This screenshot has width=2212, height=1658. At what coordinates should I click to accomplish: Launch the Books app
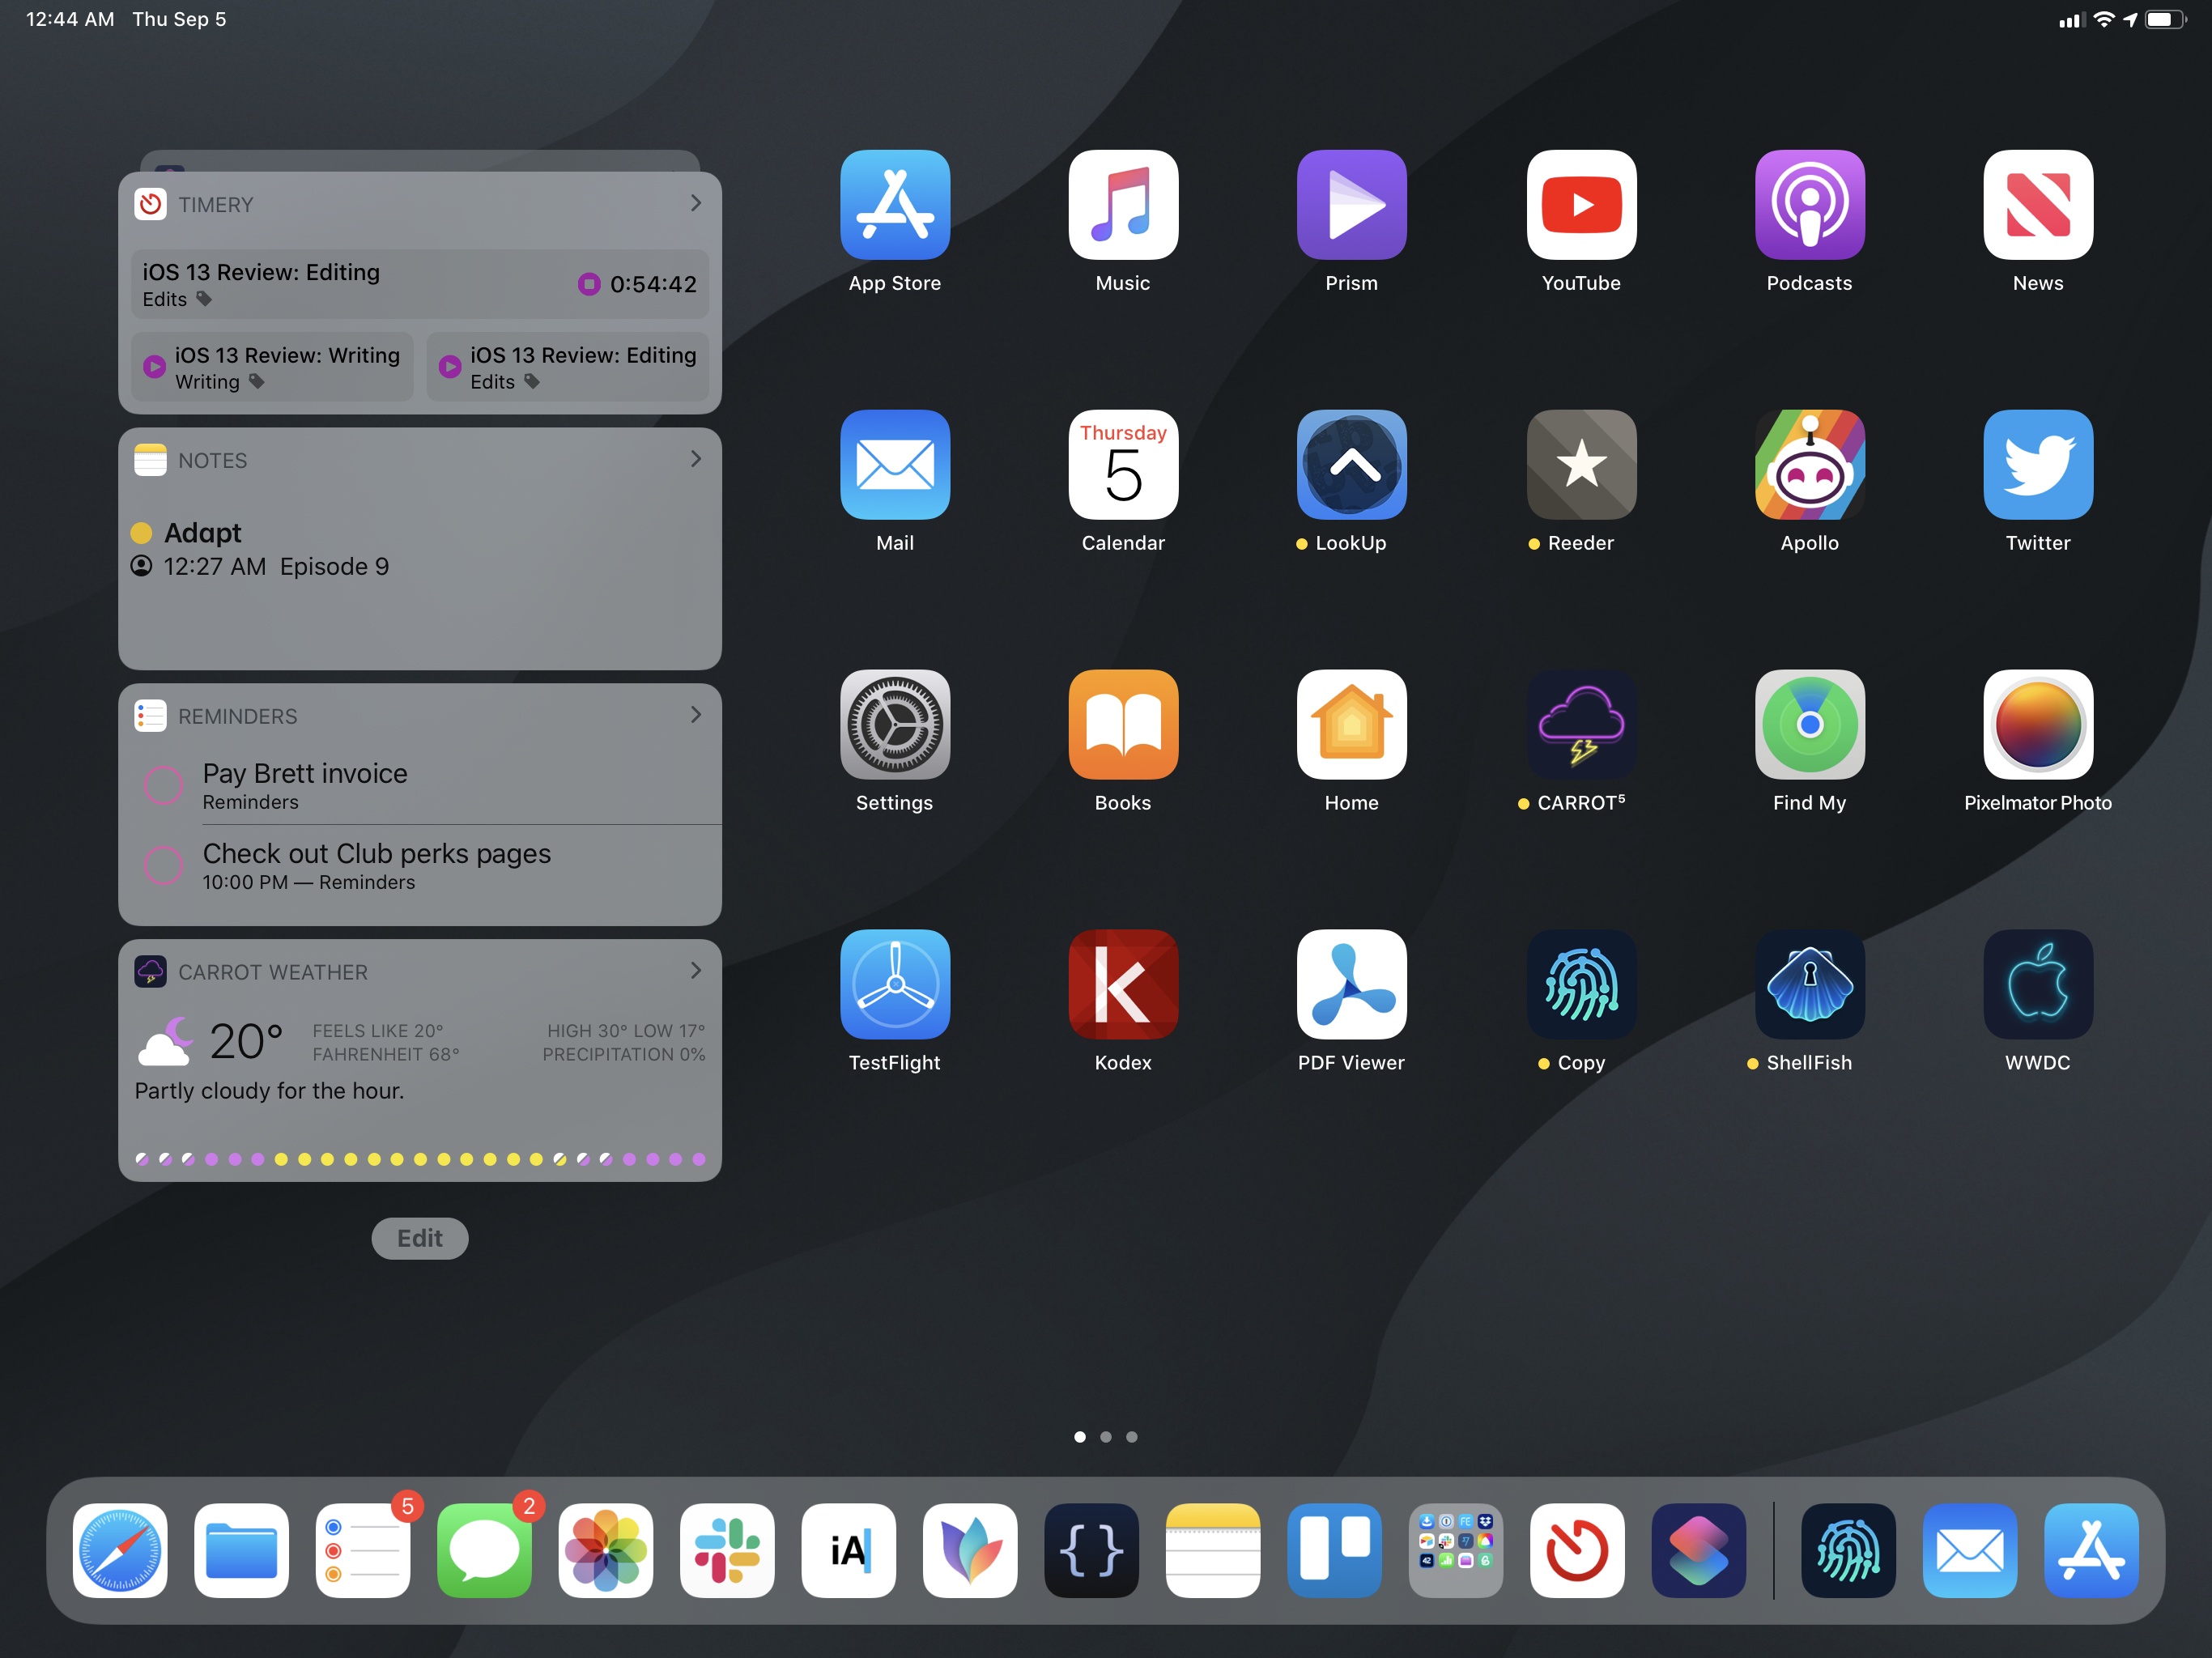(1123, 725)
